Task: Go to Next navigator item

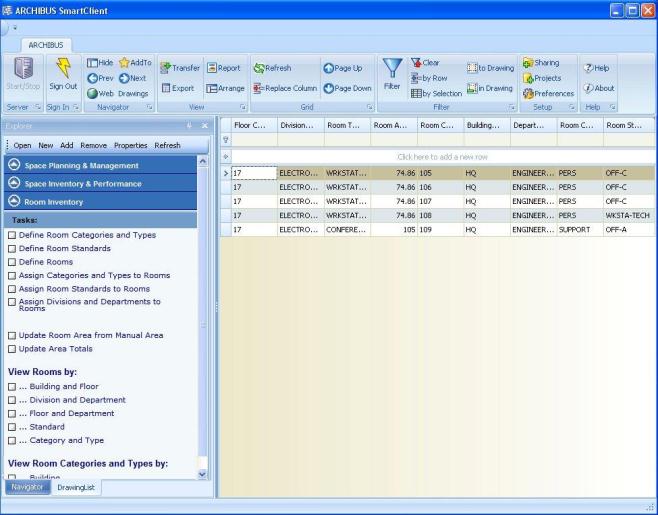Action: [133, 78]
